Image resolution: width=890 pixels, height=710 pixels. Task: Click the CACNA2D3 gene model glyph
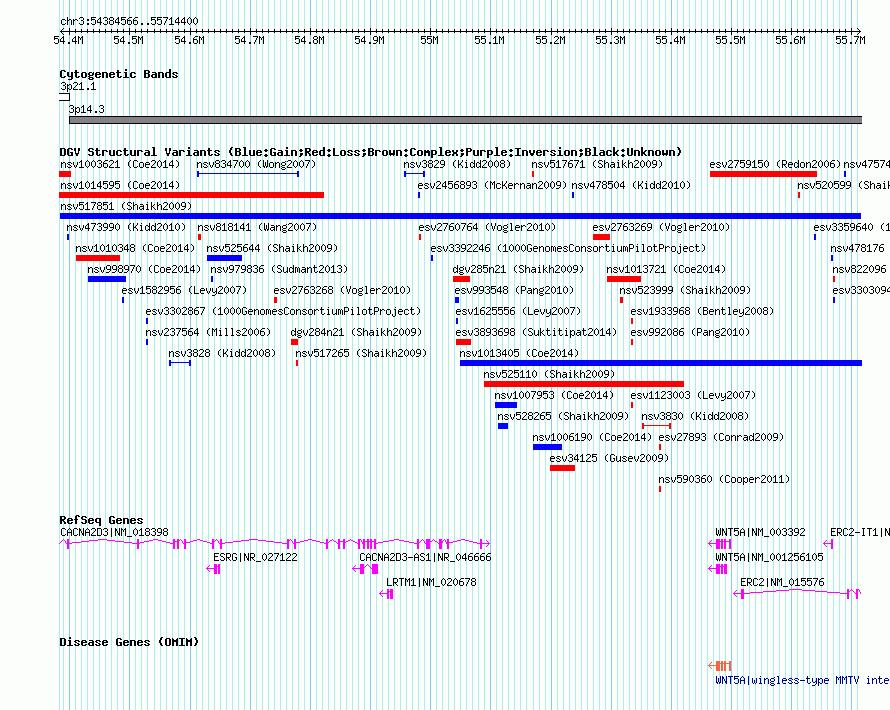[x=274, y=544]
